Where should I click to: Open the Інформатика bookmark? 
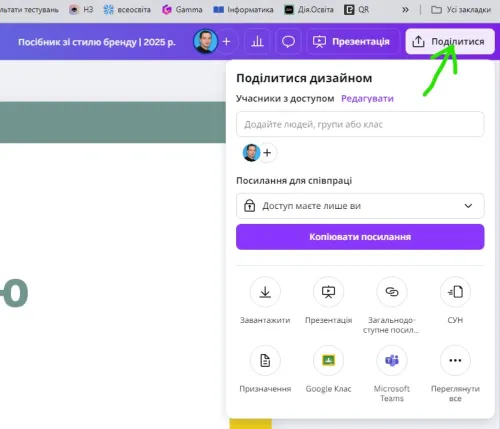click(x=243, y=10)
